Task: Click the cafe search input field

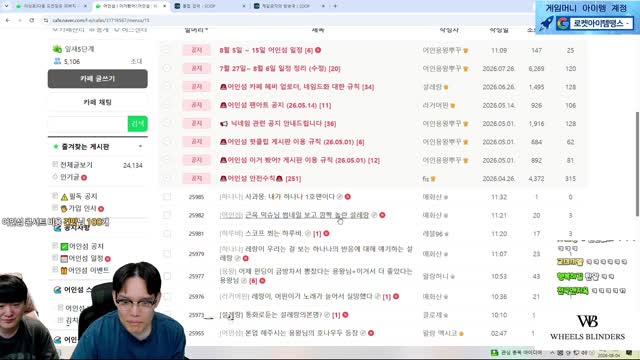Action: (x=88, y=124)
